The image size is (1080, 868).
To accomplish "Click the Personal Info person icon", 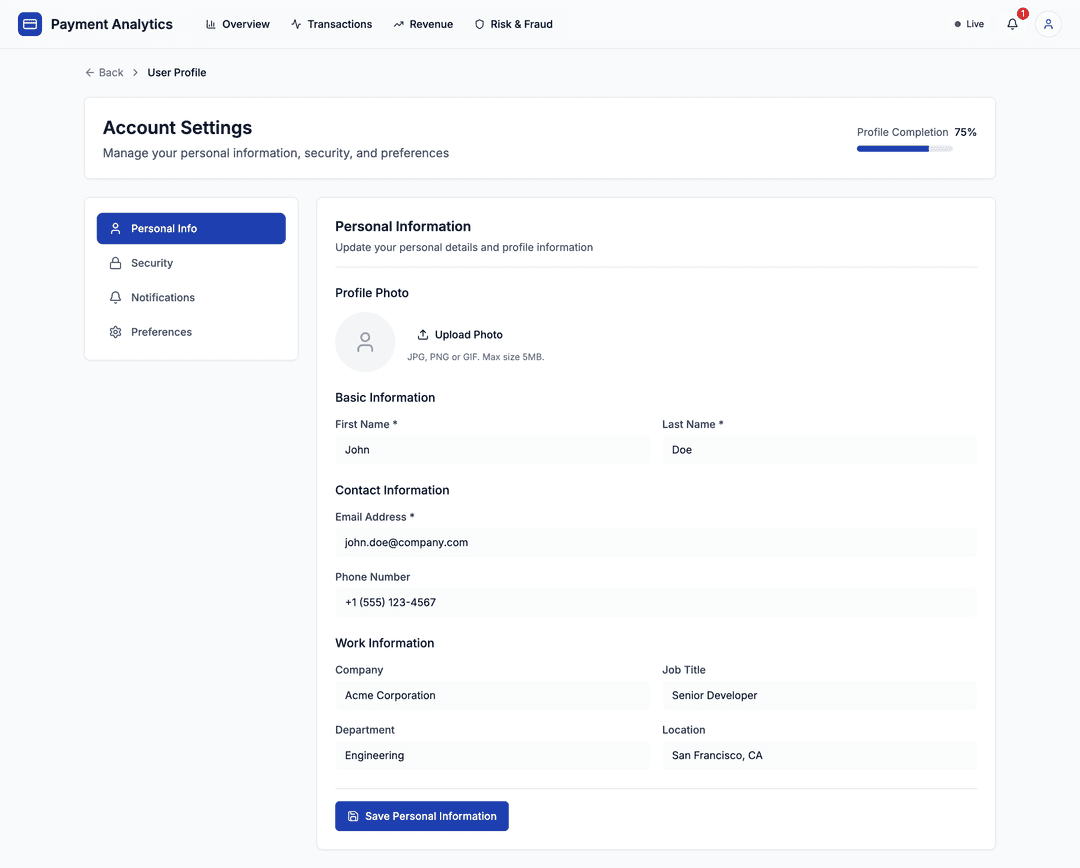I will (115, 228).
